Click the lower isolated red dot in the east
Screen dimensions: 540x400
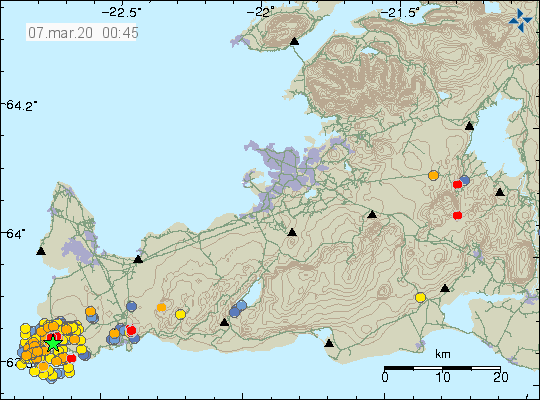(457, 216)
